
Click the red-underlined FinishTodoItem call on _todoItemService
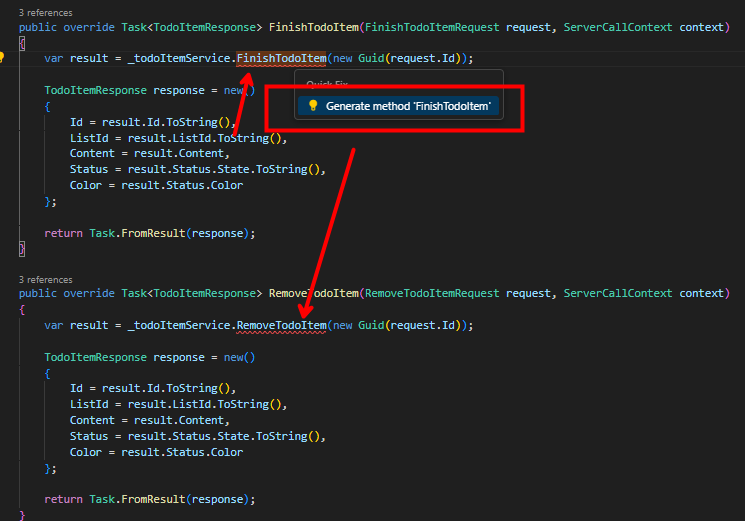pos(281,58)
